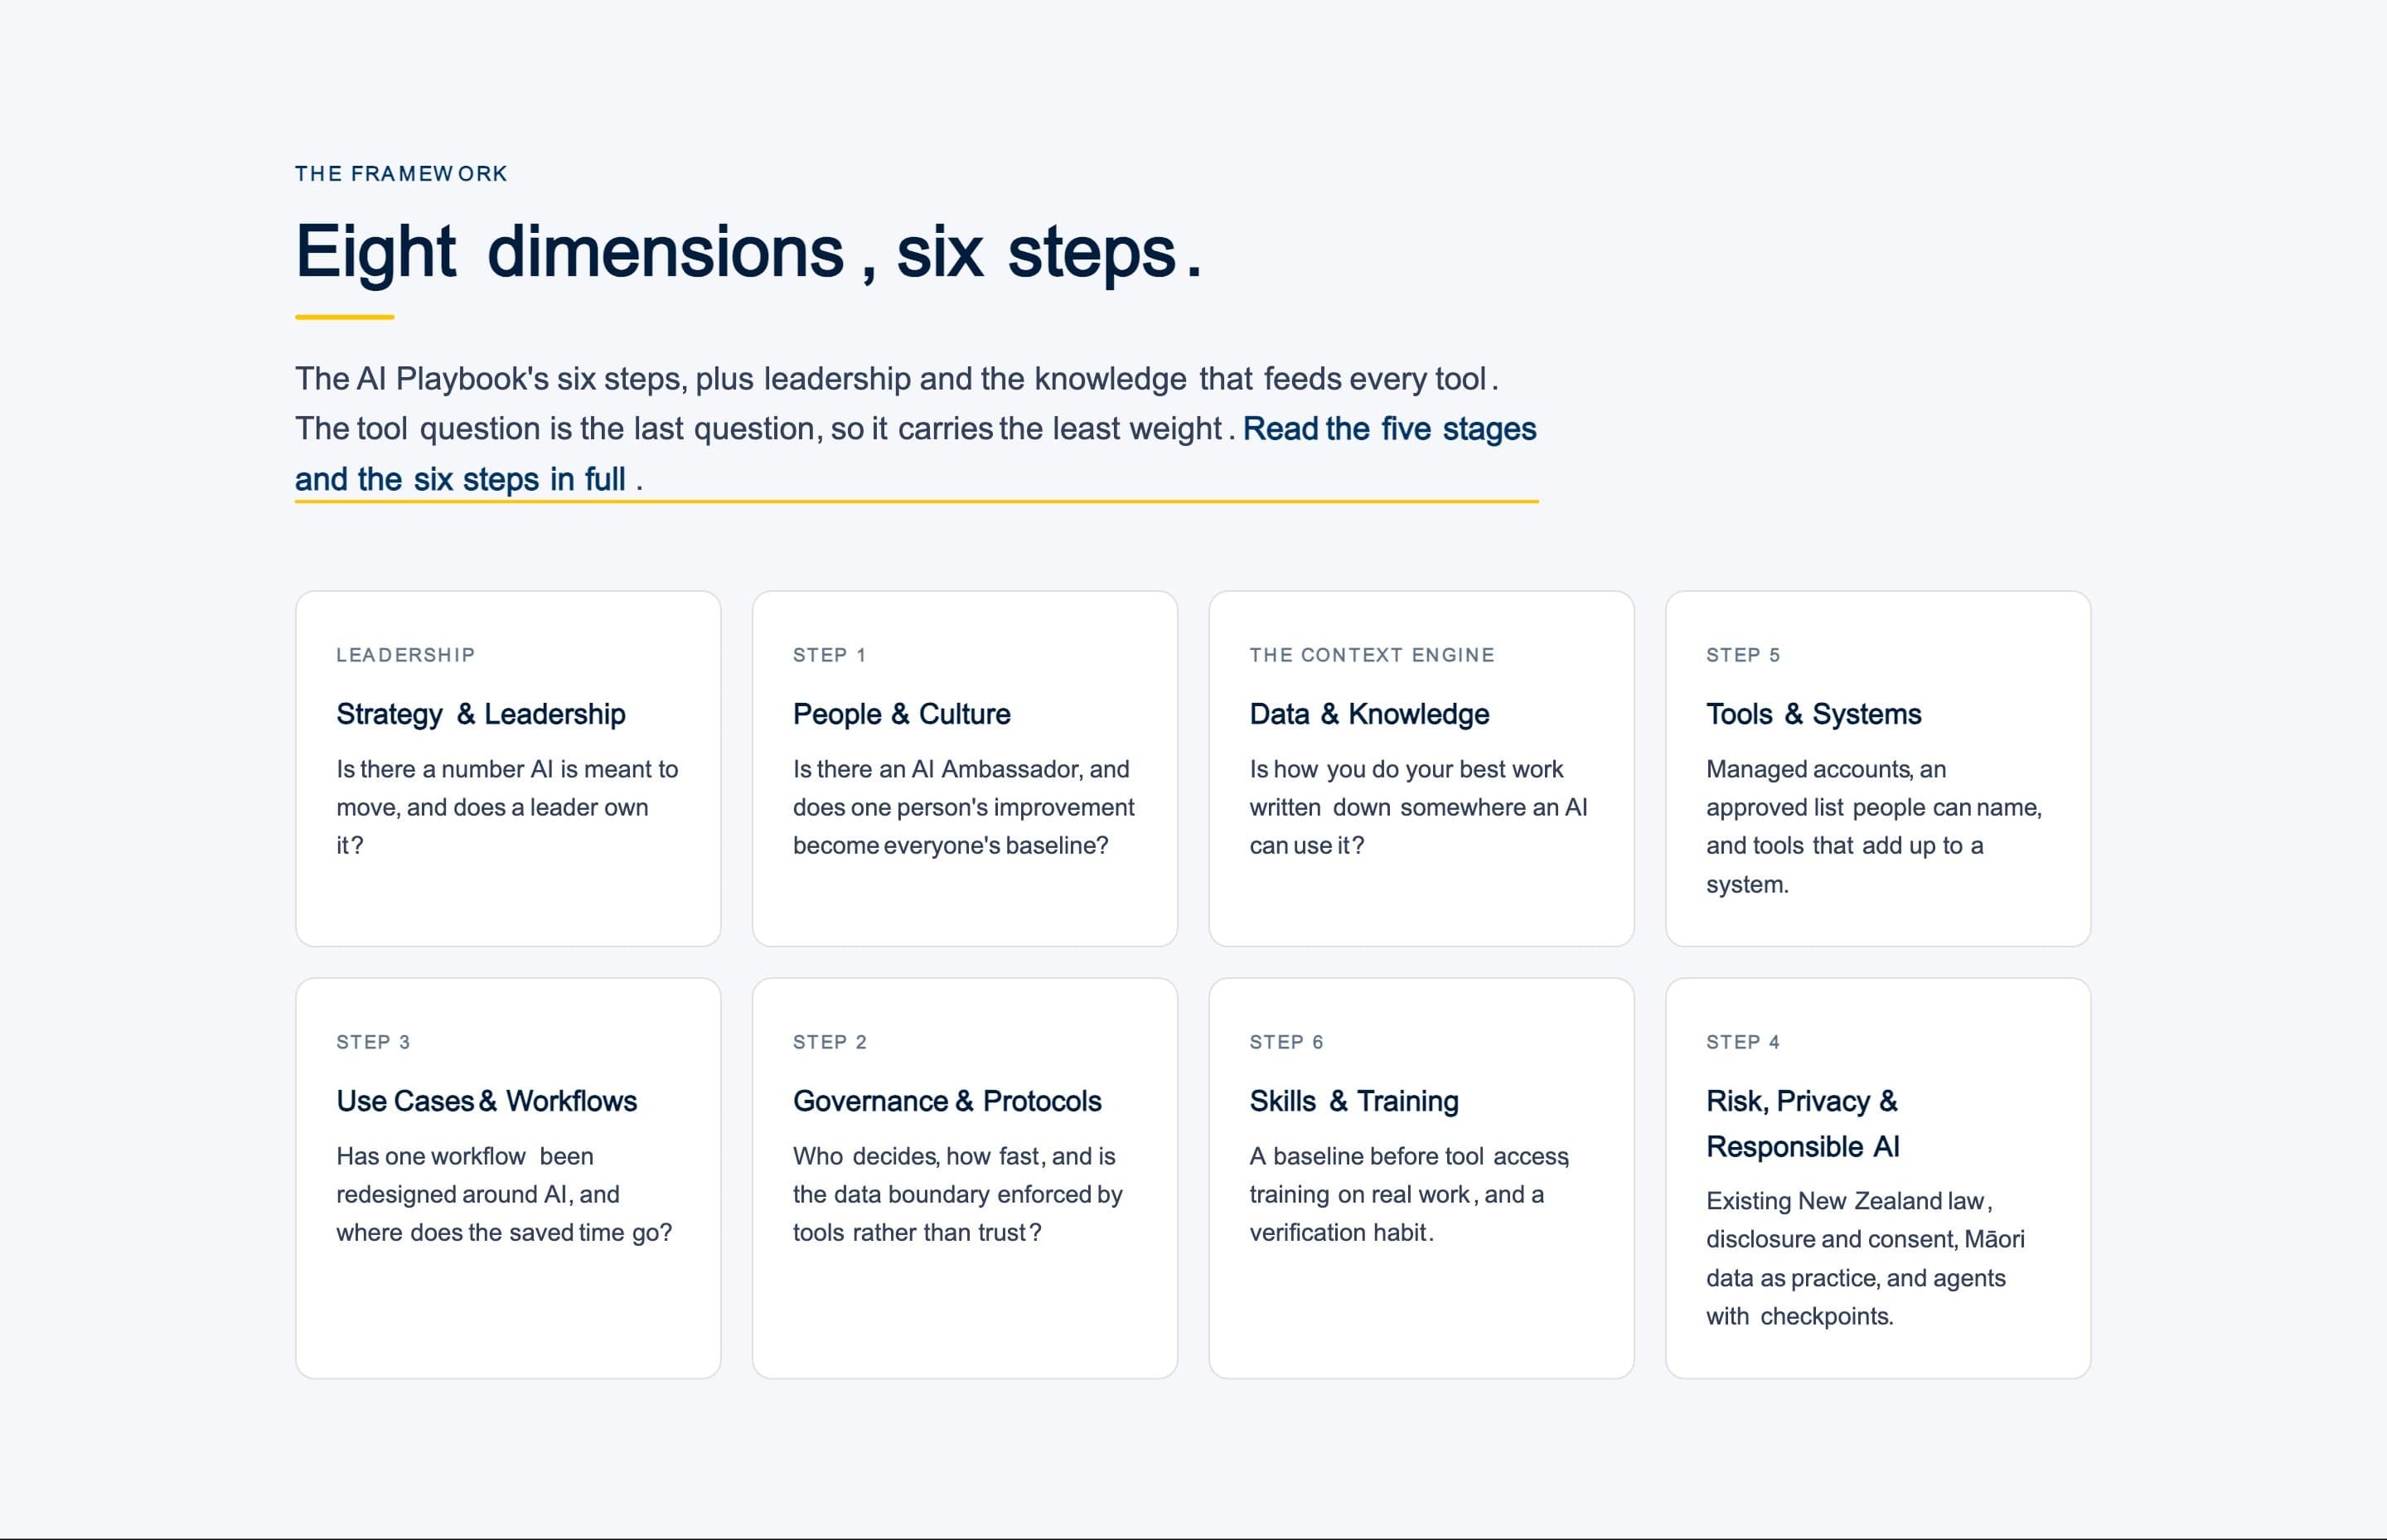Click the intro paragraph 'The AI Playbook's six steps'
2387x1540 pixels.
click(916, 429)
